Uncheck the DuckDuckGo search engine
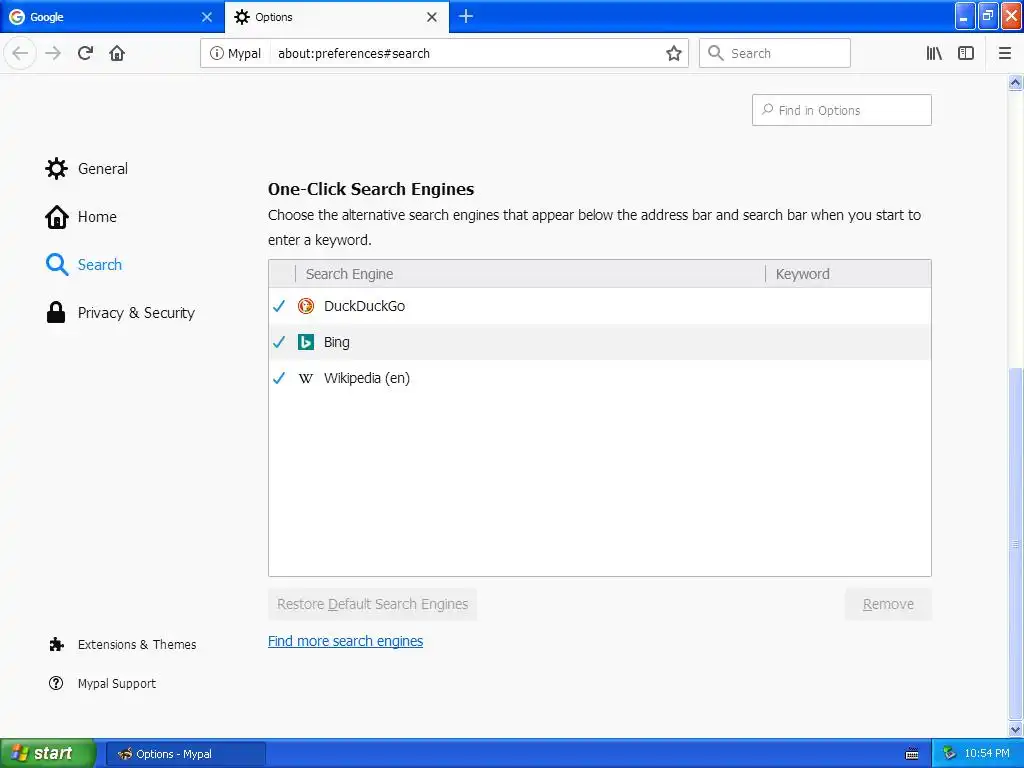This screenshot has width=1024, height=768. pyautogui.click(x=279, y=306)
